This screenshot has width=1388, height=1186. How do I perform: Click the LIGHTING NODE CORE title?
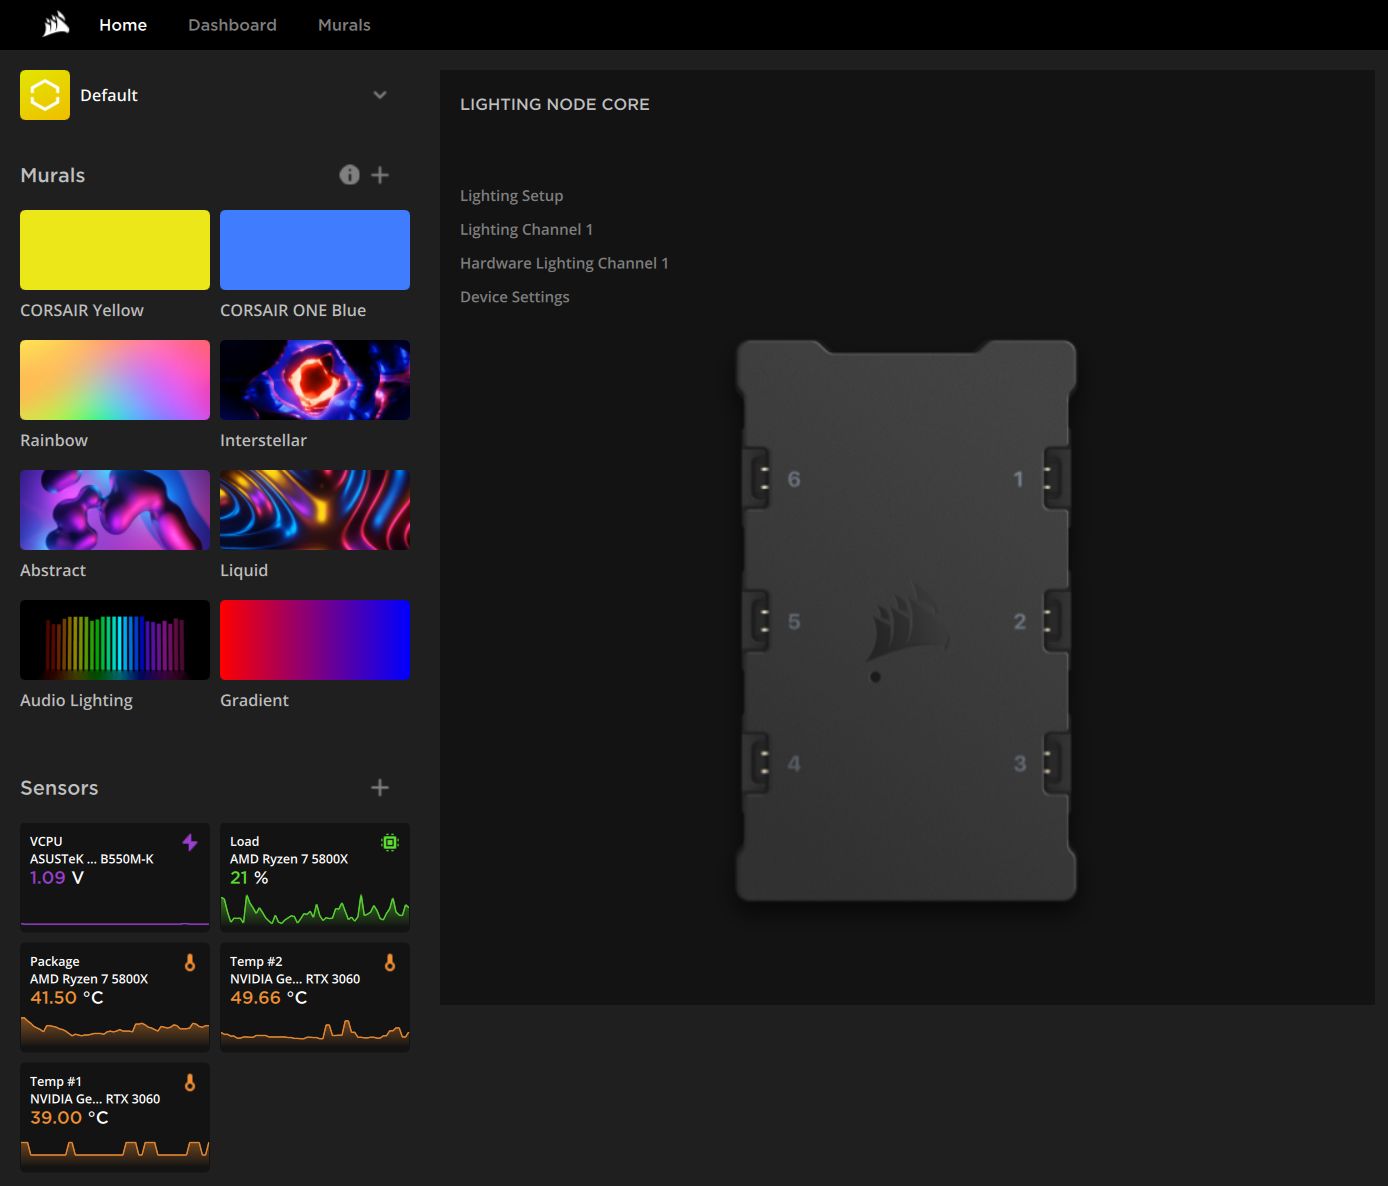pos(555,104)
